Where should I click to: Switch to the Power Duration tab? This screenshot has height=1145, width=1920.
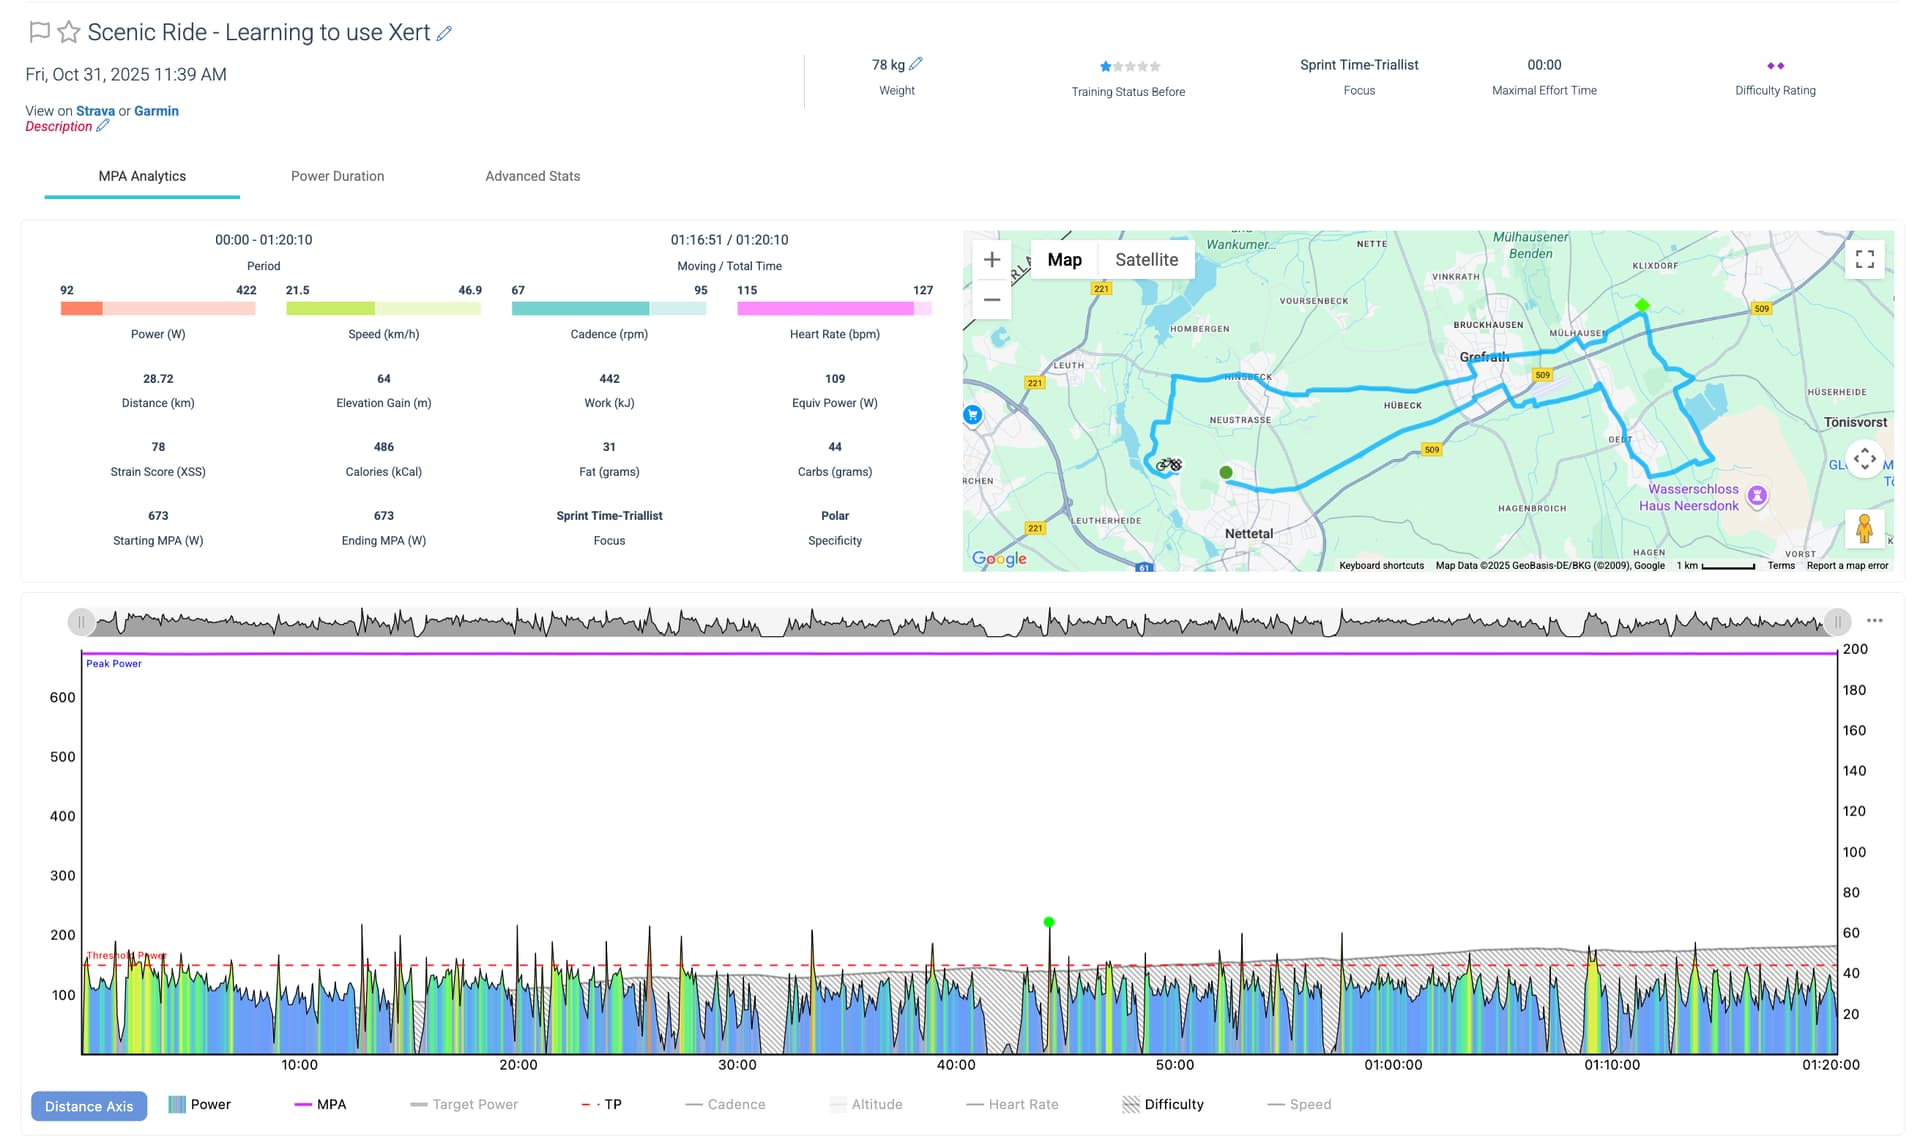pos(337,176)
